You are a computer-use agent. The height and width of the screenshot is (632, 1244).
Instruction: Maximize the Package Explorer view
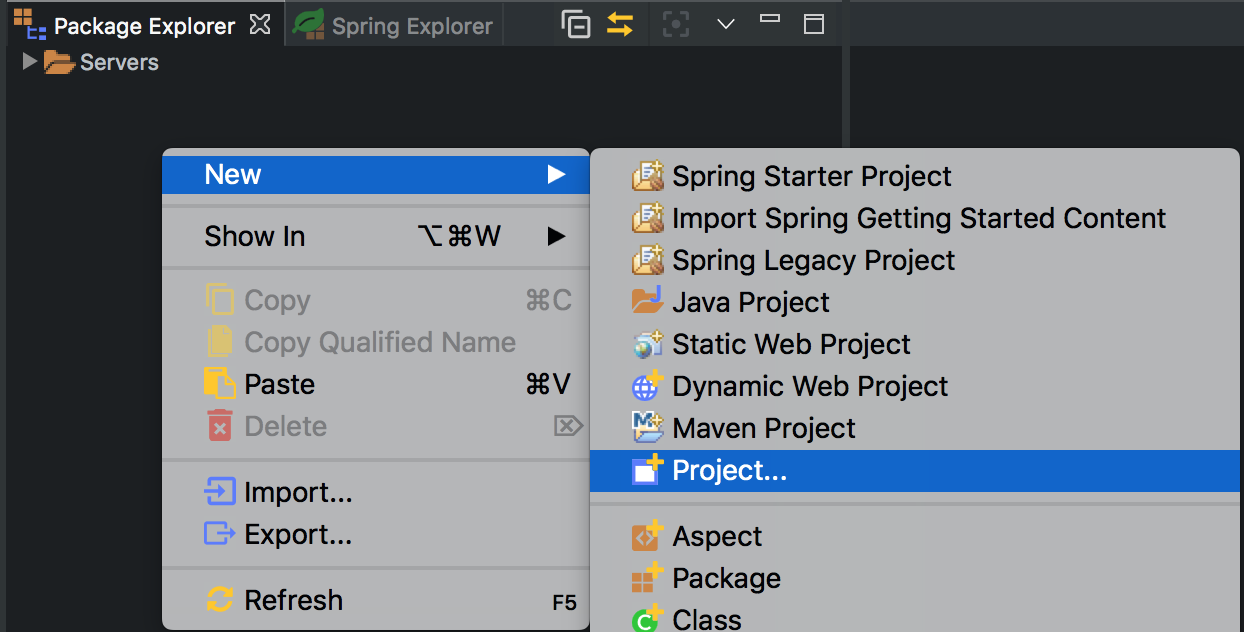click(x=814, y=25)
